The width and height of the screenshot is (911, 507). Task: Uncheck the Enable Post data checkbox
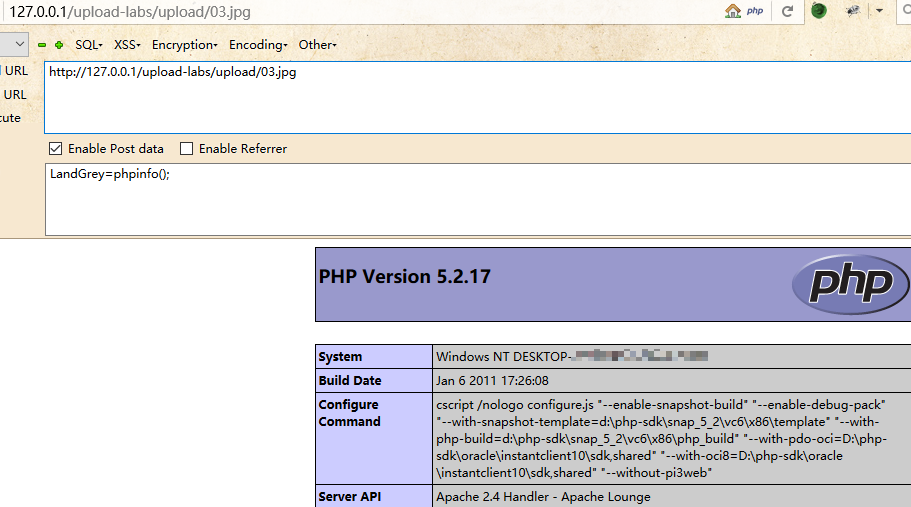[55, 149]
